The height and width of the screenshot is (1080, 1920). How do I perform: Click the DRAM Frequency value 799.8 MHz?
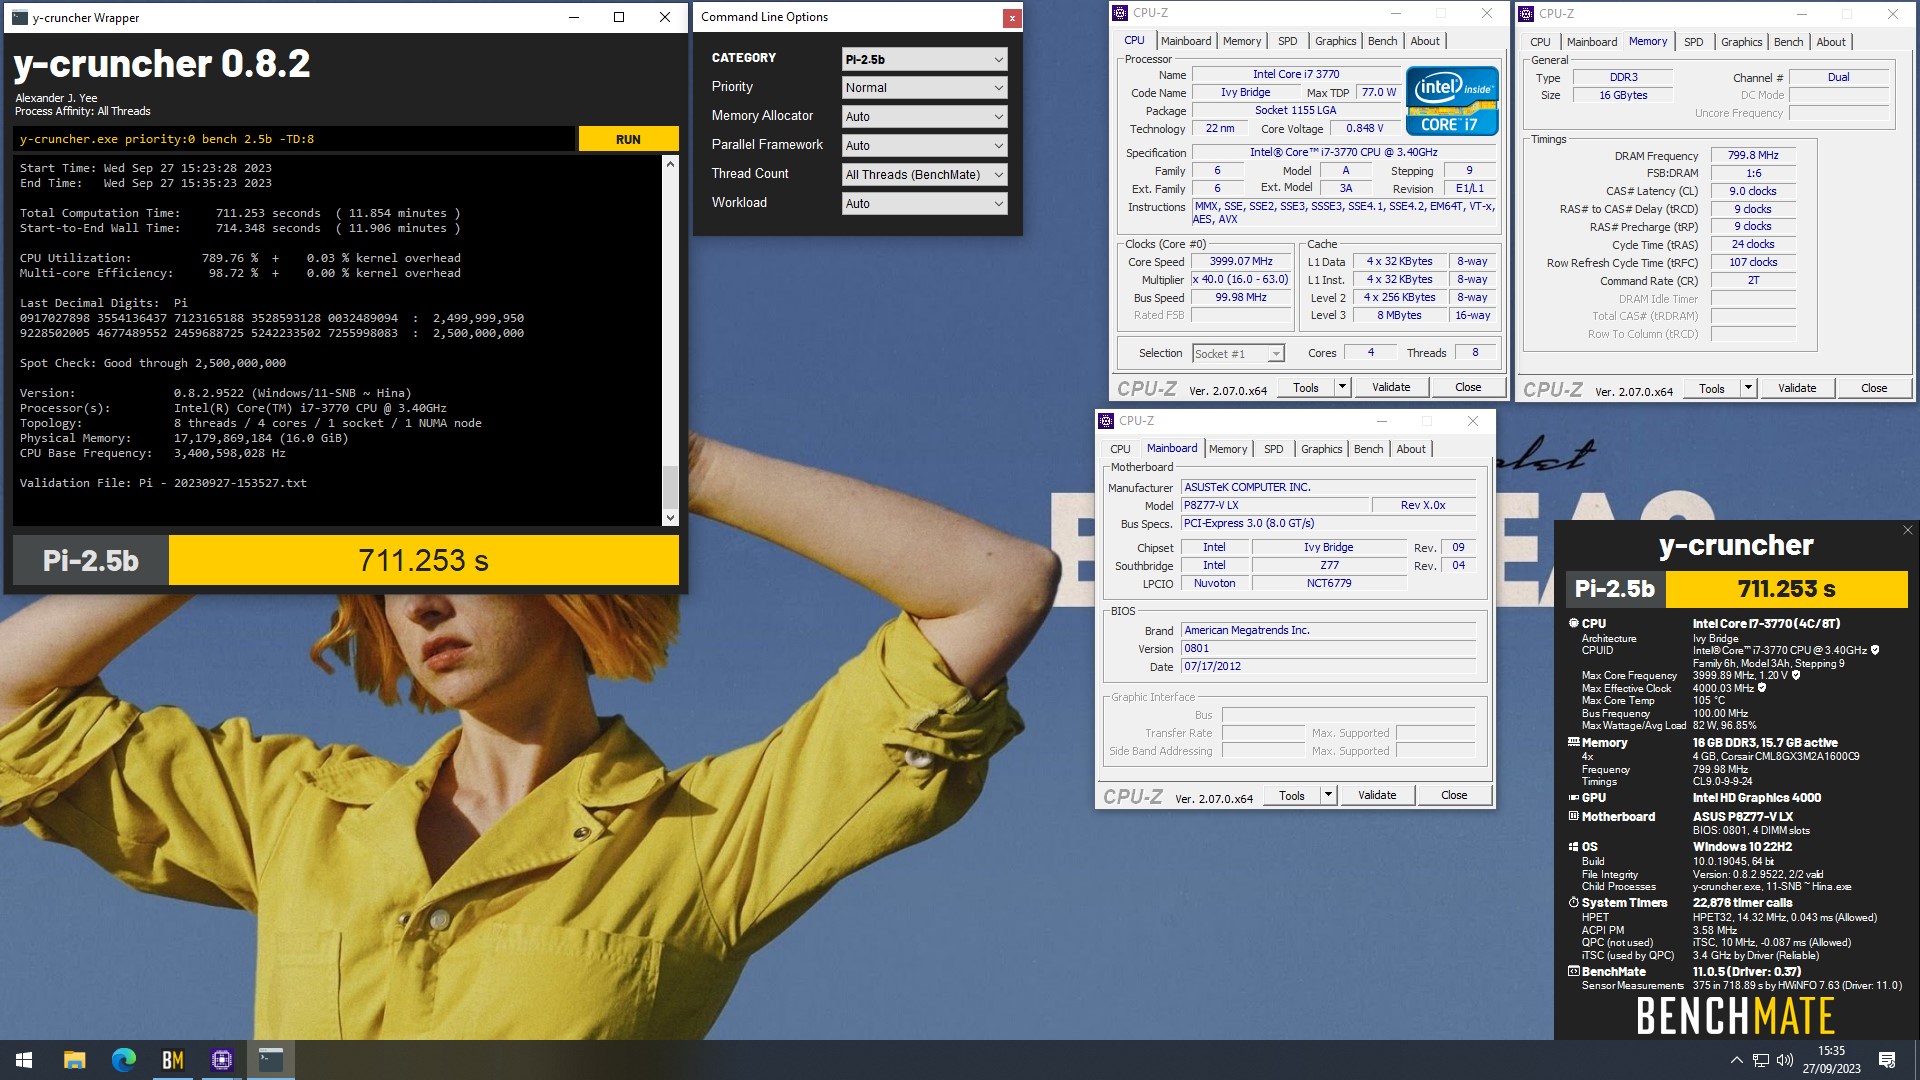click(x=1753, y=156)
